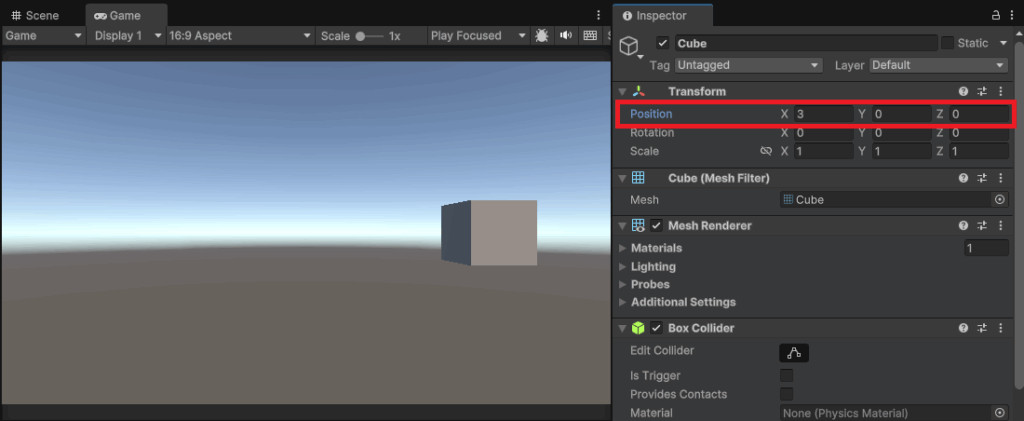Viewport: 1024px width, 421px height.
Task: Expand the Additional Settings section
Action: (622, 302)
